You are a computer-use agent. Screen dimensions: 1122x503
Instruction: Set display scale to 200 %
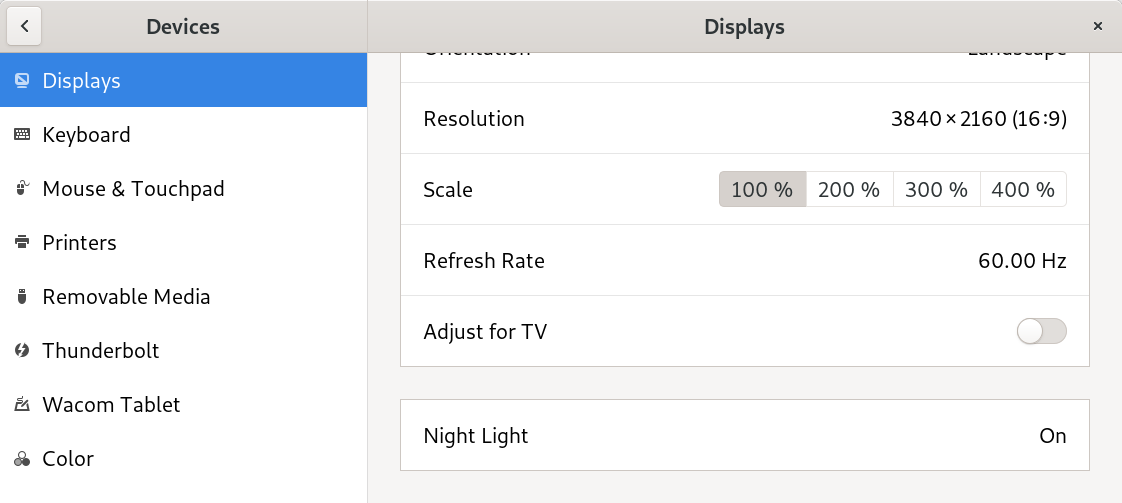(849, 190)
